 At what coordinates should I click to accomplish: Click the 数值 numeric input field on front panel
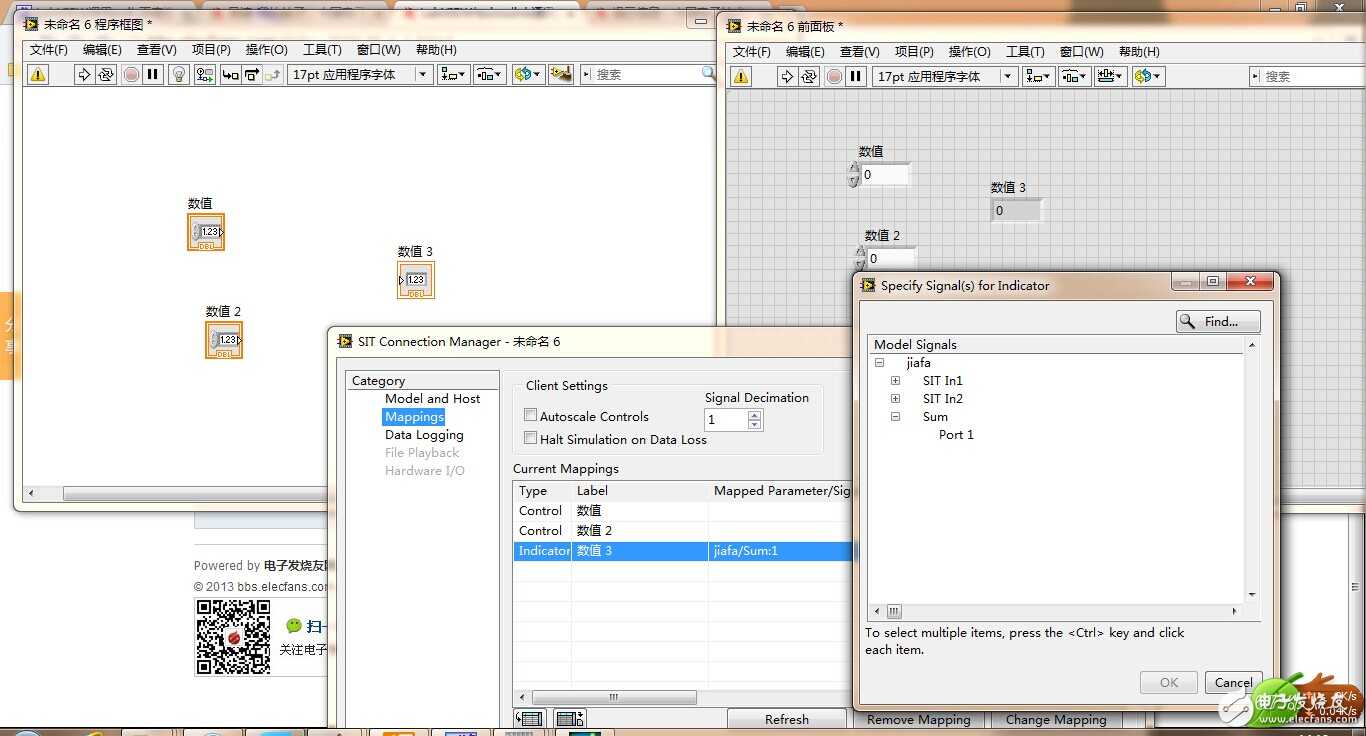click(x=886, y=175)
